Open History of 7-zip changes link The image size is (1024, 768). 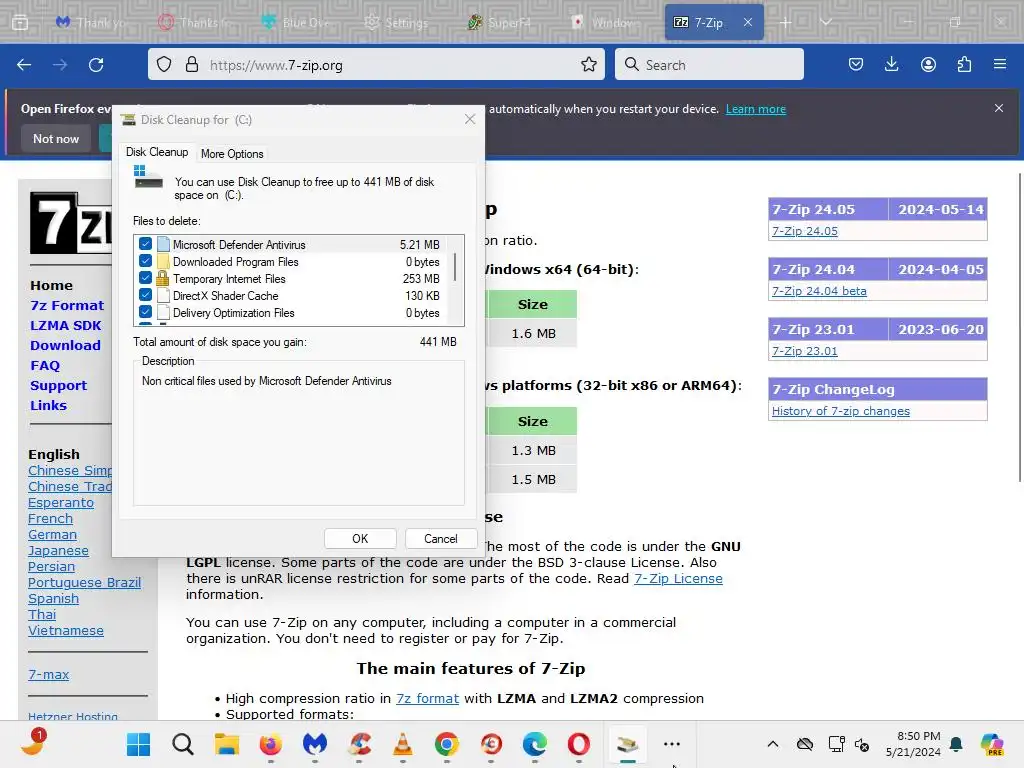click(840, 411)
